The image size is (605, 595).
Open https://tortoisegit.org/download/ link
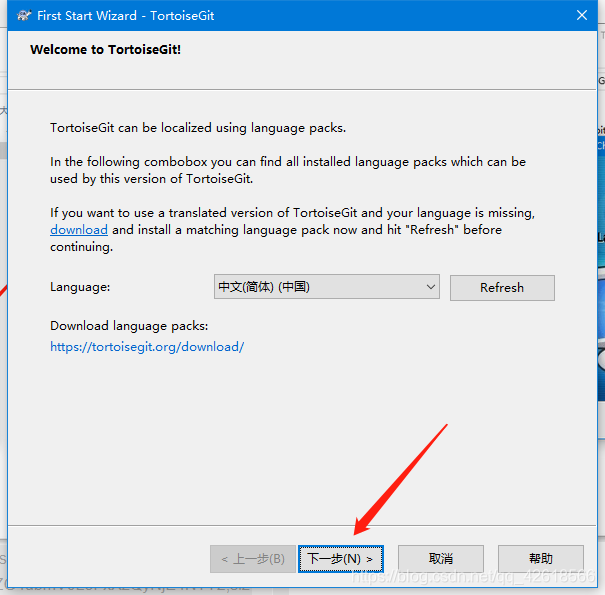click(147, 347)
